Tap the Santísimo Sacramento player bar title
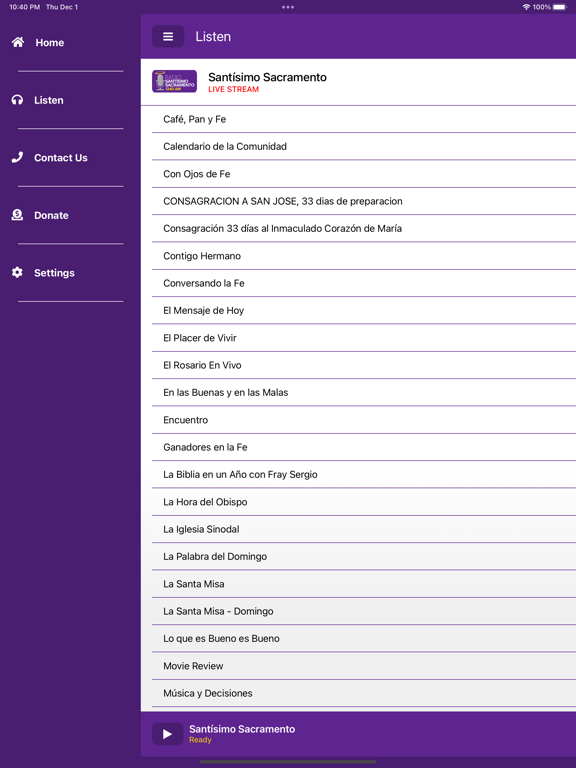 [x=242, y=729]
